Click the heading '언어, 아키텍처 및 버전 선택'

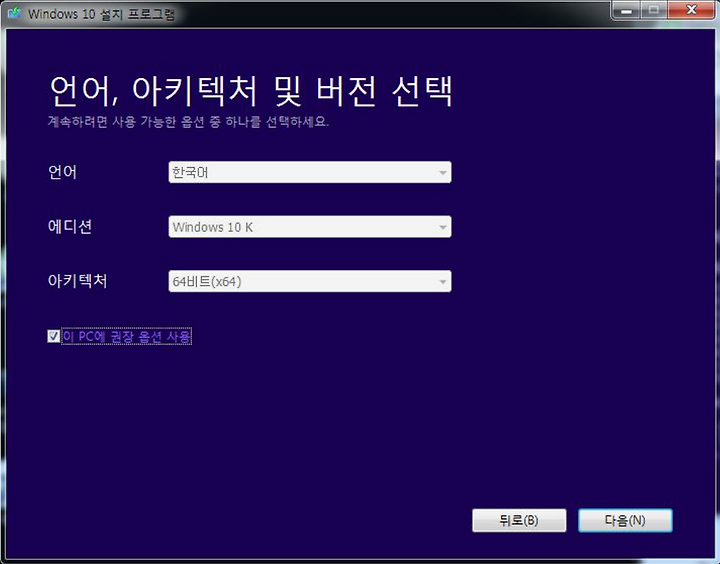tap(251, 91)
